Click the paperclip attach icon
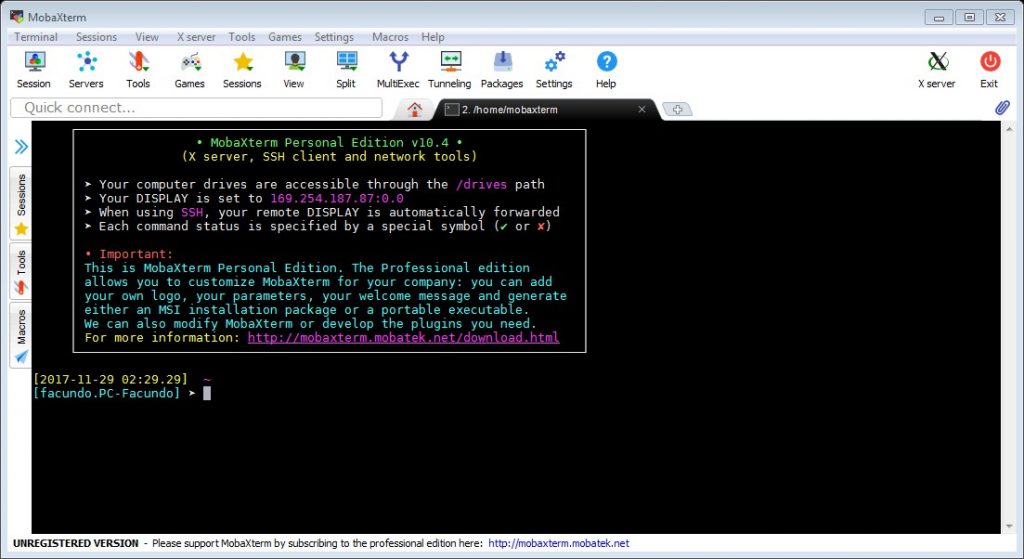Image resolution: width=1024 pixels, height=559 pixels. [x=1002, y=108]
